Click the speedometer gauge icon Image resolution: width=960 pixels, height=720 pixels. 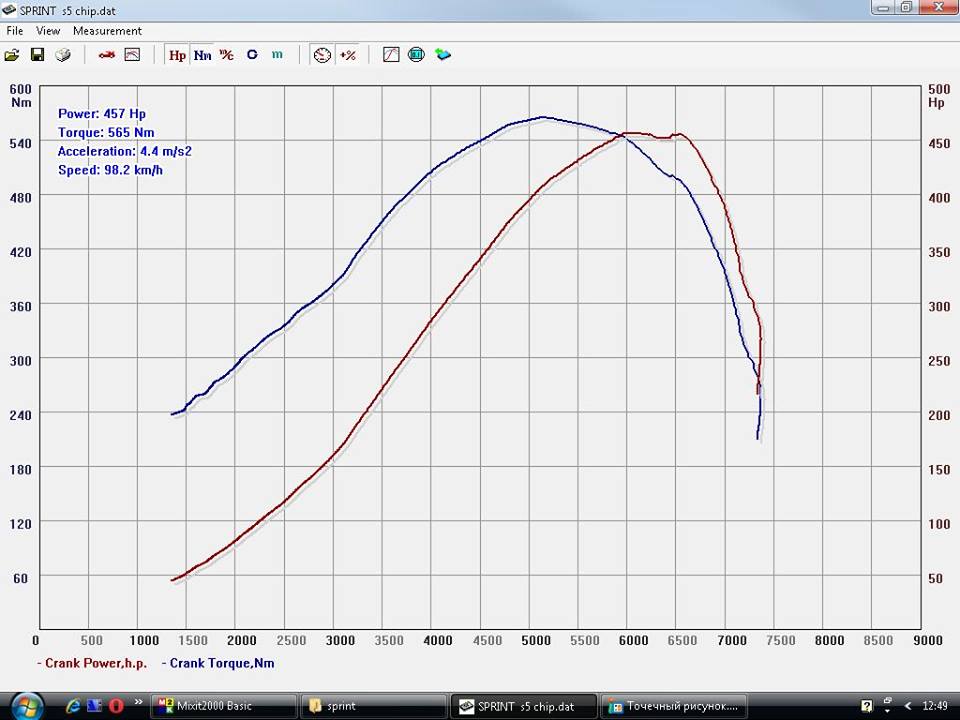point(321,55)
